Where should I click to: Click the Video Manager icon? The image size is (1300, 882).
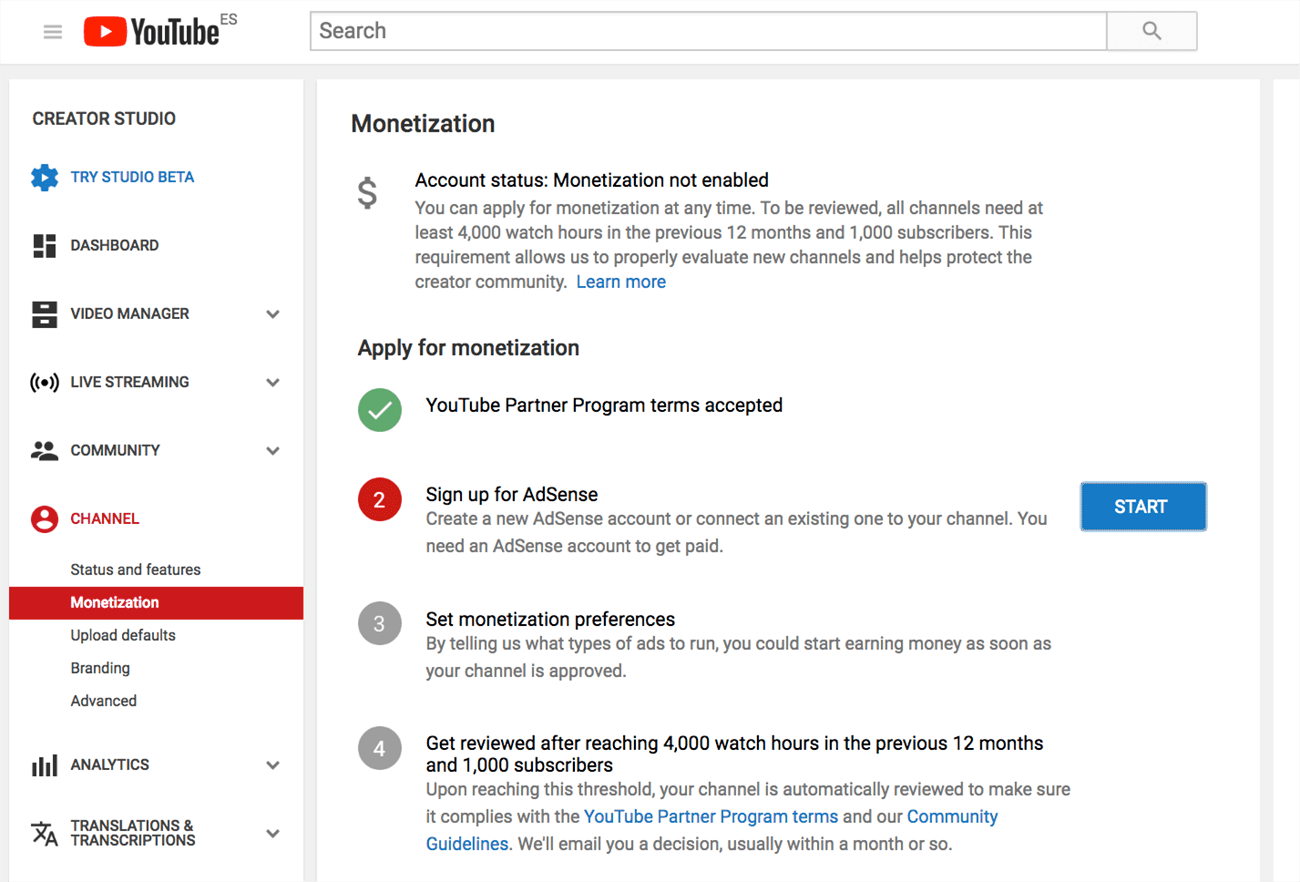(44, 314)
